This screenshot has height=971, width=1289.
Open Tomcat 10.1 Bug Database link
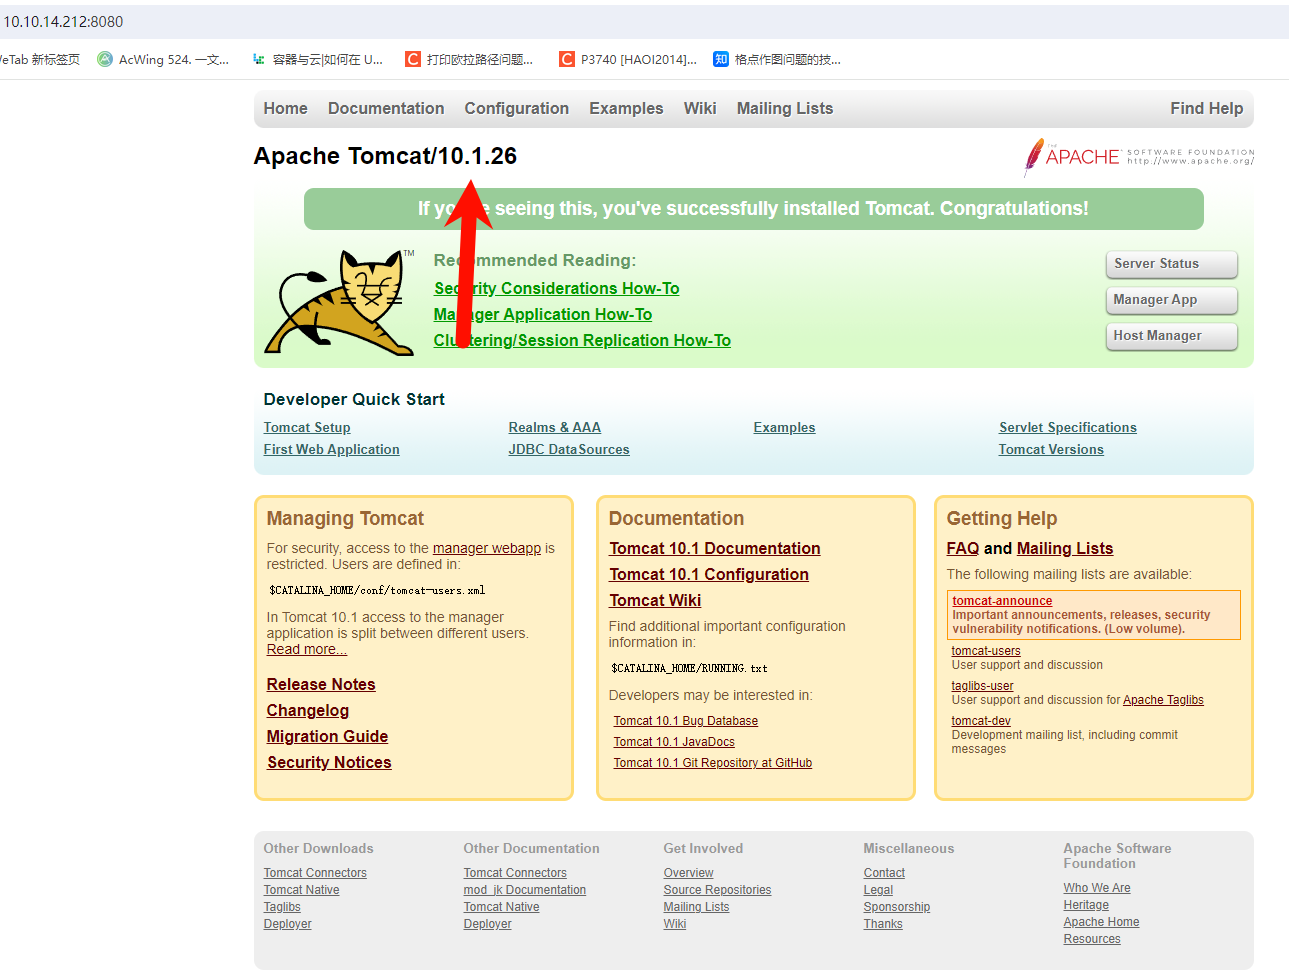coord(686,721)
